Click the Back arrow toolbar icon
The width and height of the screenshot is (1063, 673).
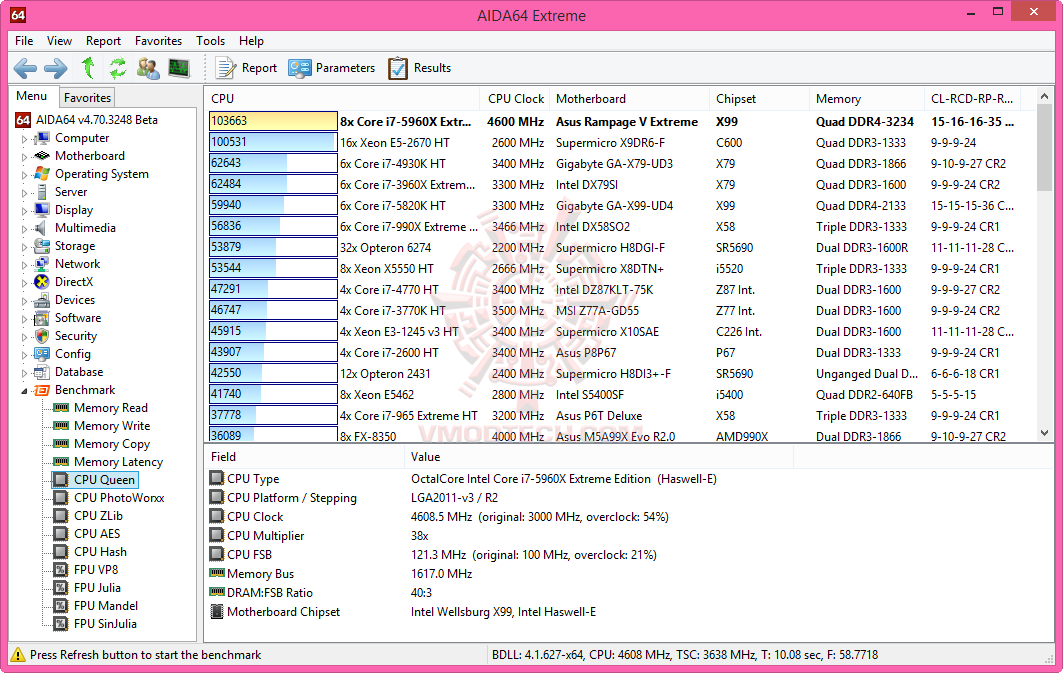pyautogui.click(x=26, y=68)
